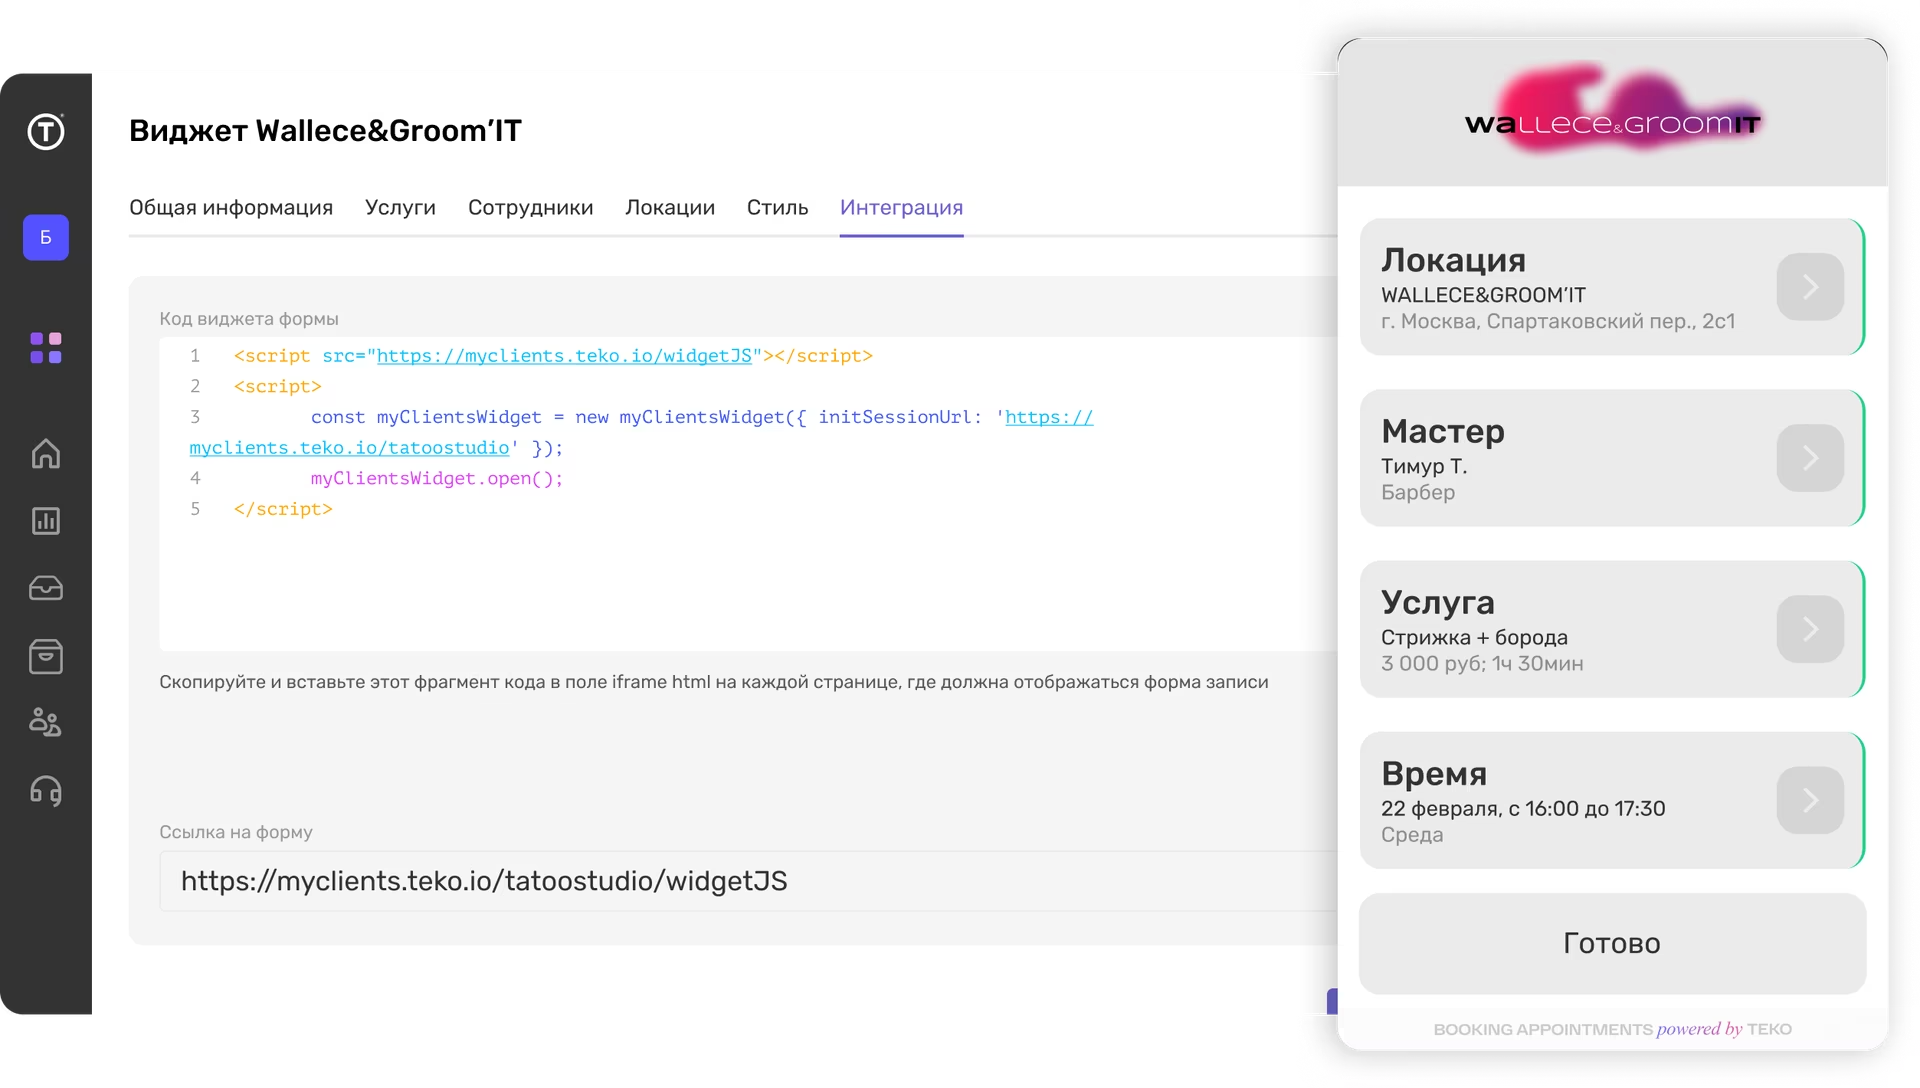Expand the Мастер card for Тимур Т.

coord(1810,458)
